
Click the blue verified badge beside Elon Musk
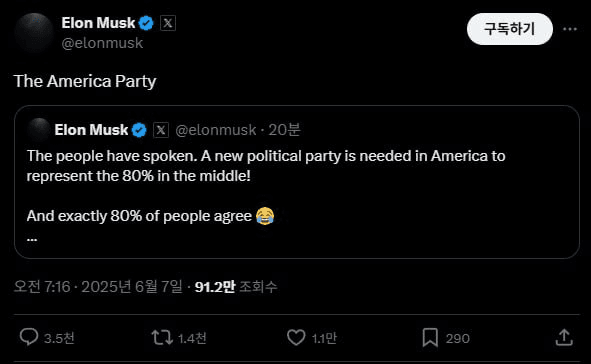[x=146, y=23]
